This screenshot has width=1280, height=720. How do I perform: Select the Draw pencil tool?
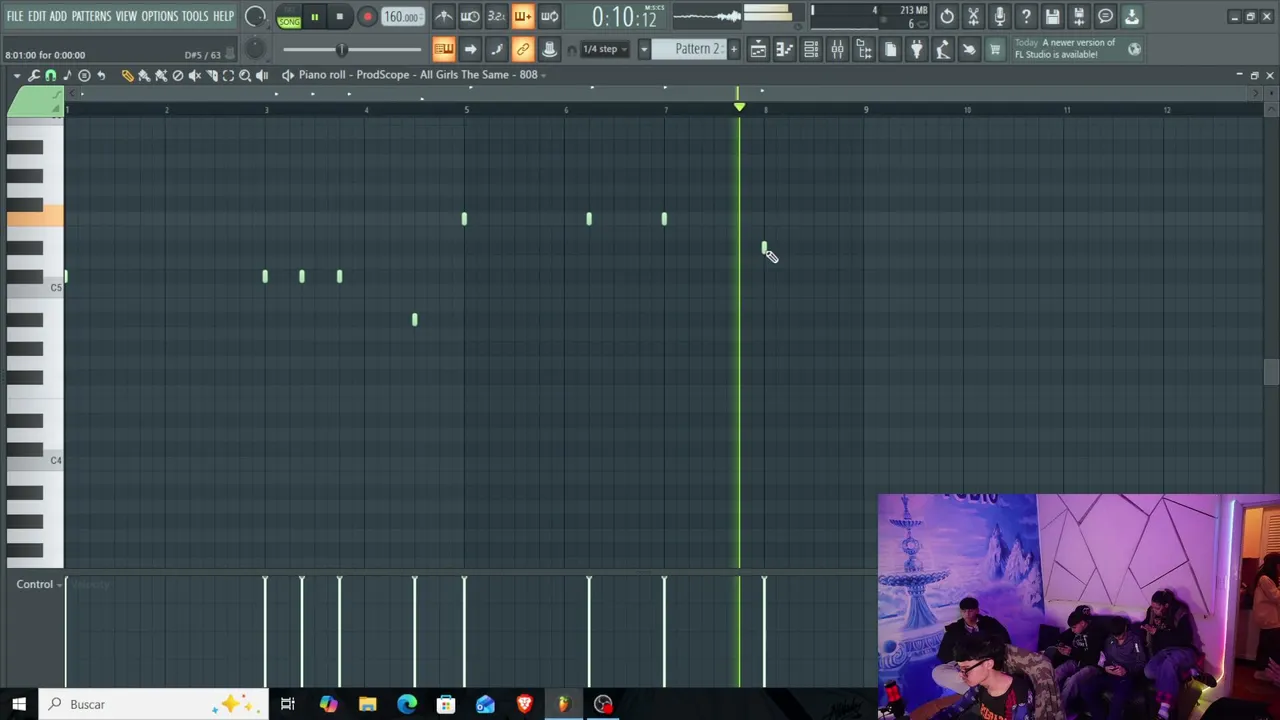[127, 75]
